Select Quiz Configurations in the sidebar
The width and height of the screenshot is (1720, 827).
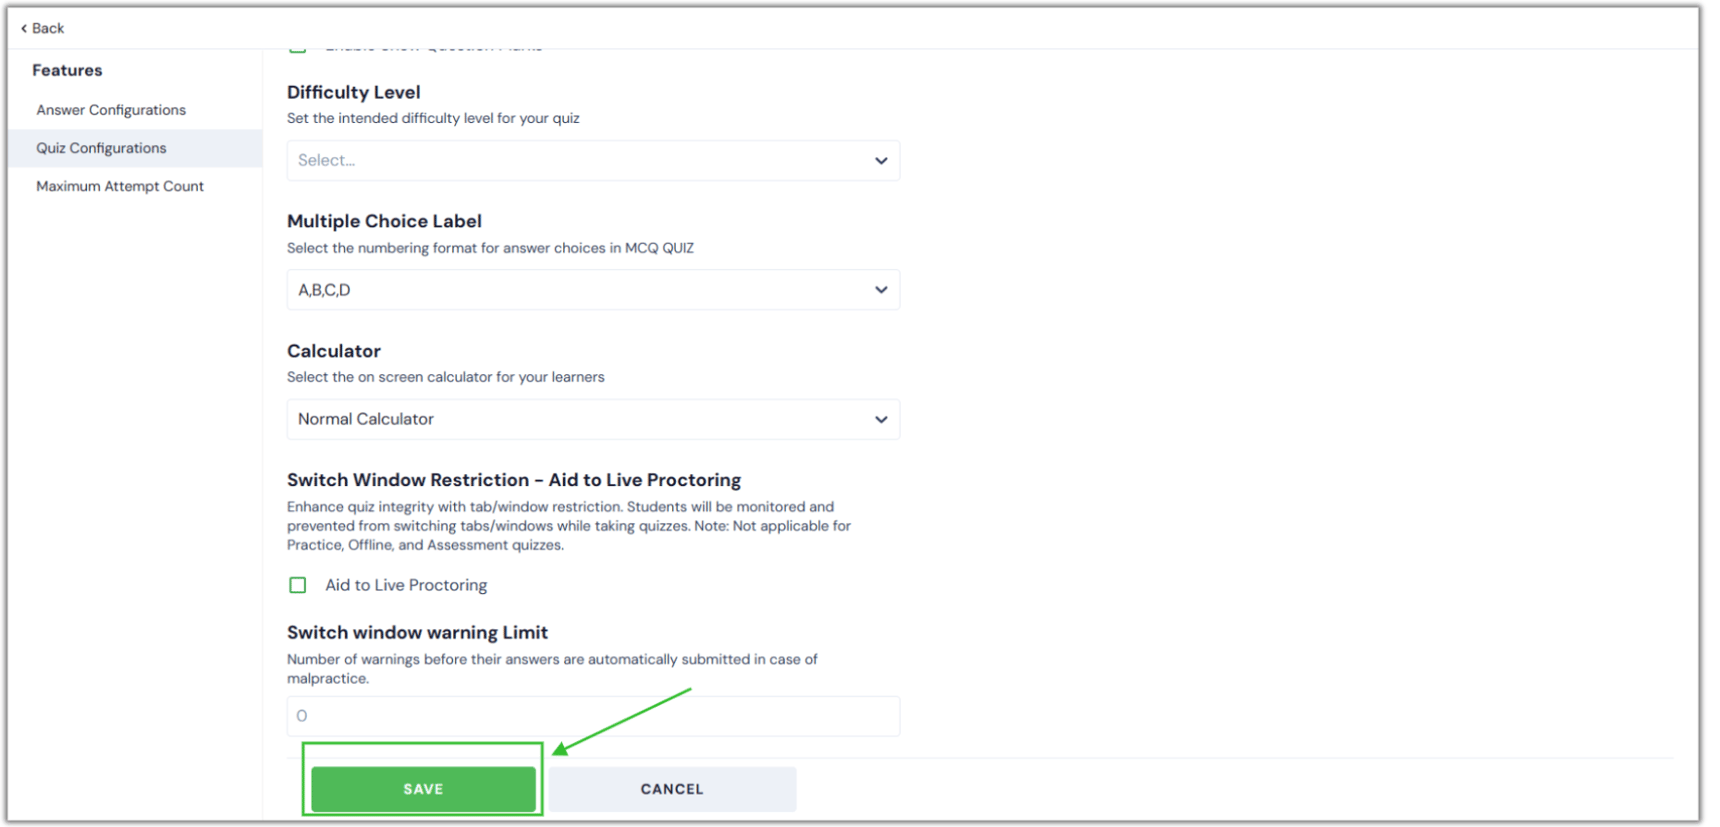[101, 148]
